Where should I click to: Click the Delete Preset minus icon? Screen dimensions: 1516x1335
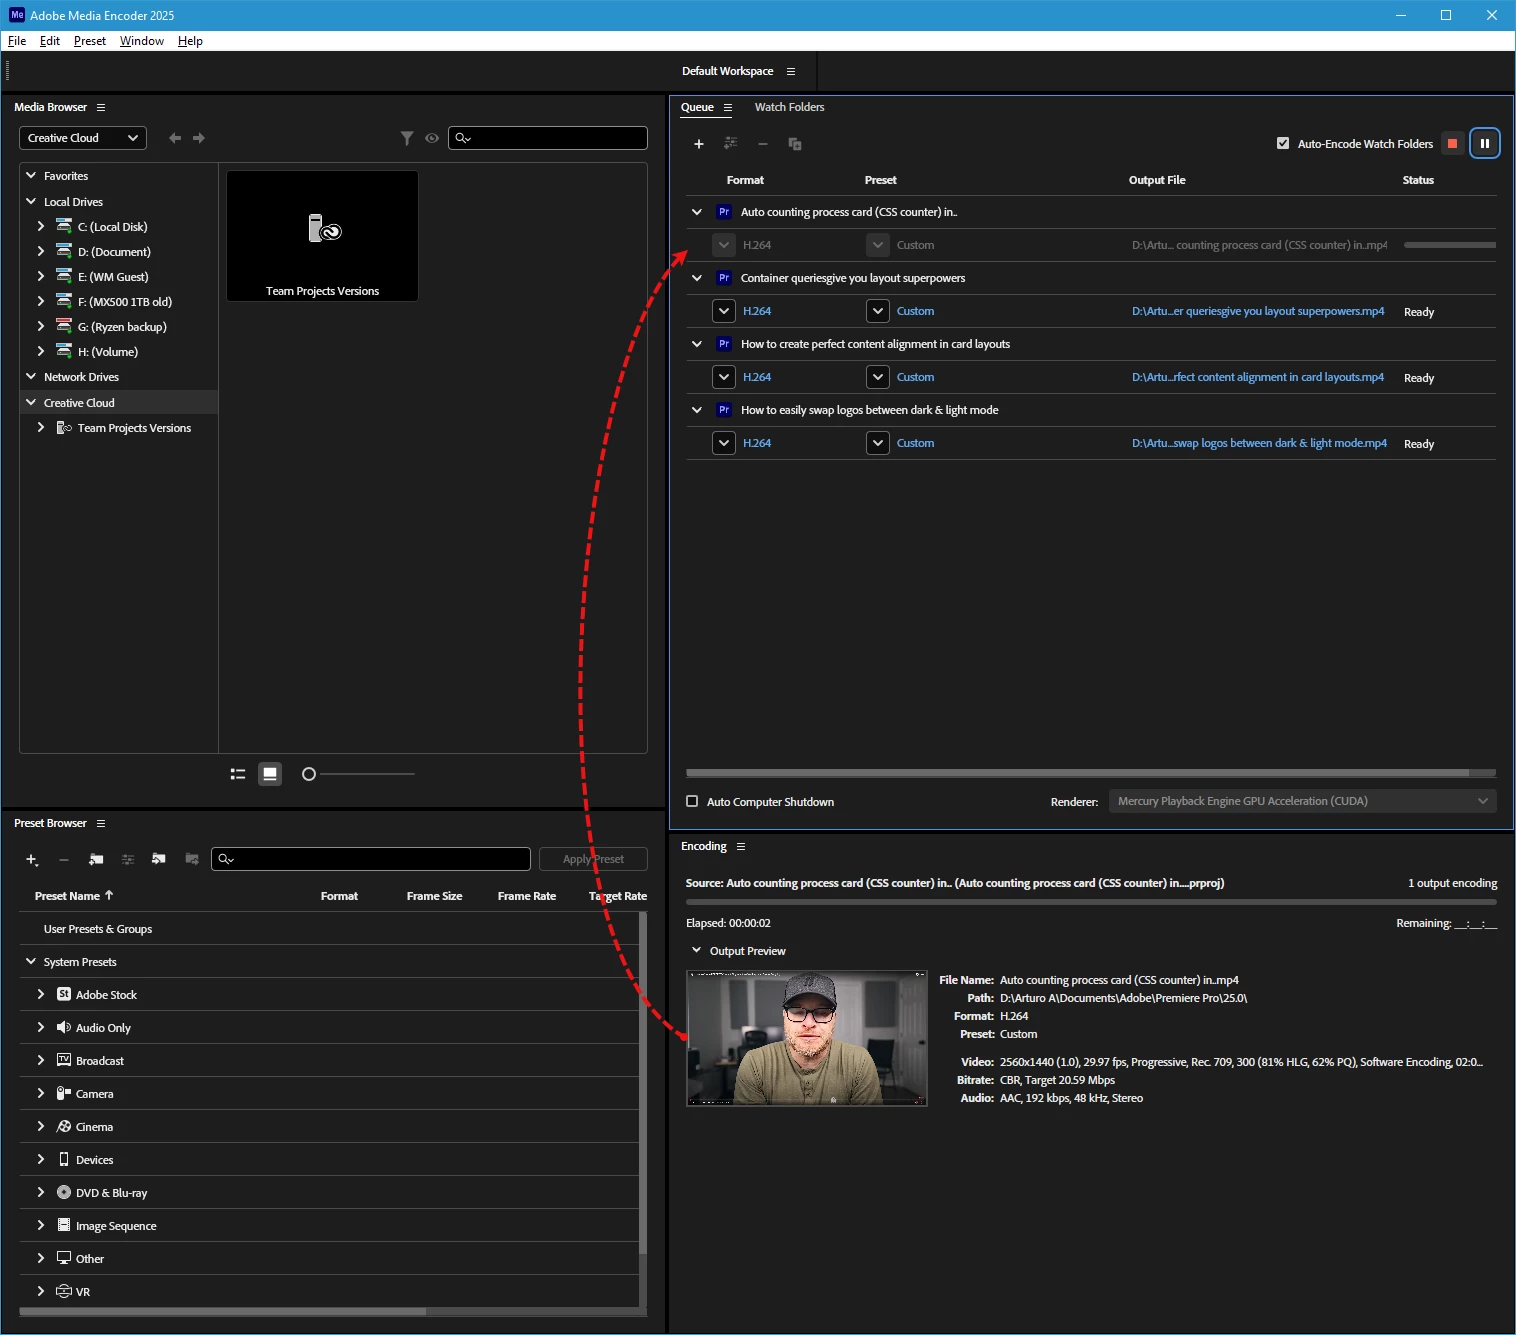point(64,860)
